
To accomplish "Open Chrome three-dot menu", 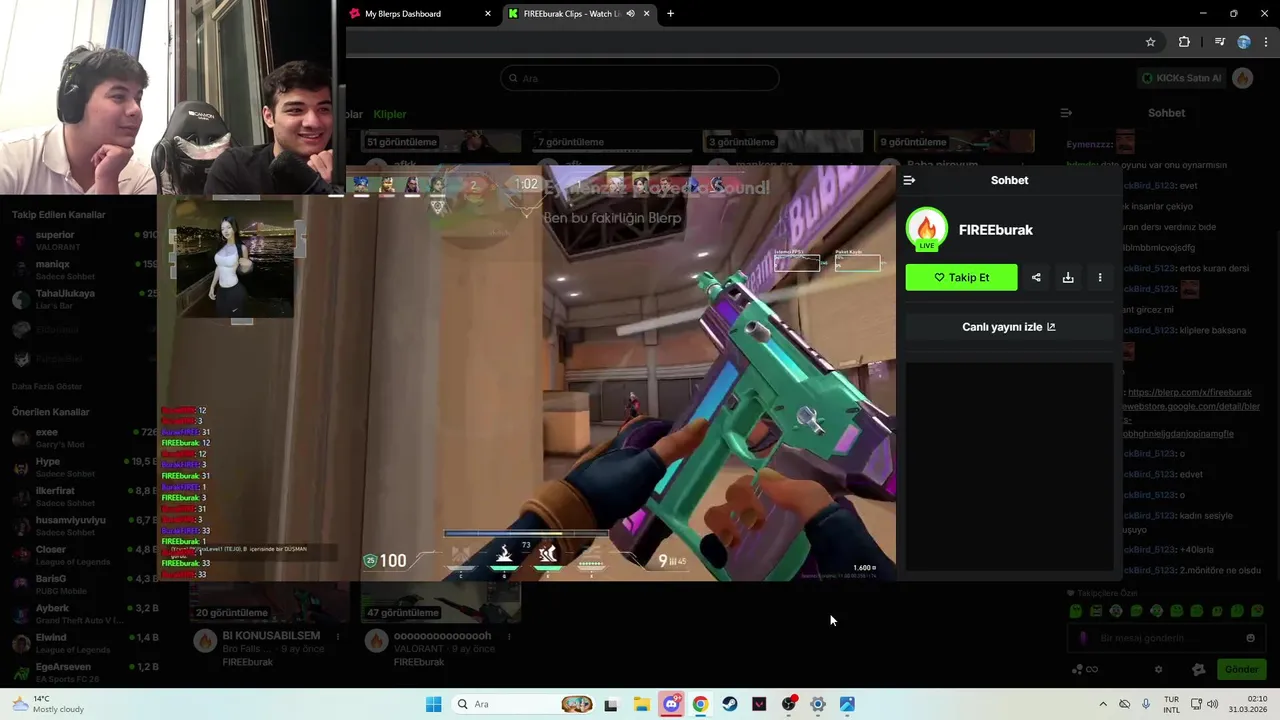I will click(x=1267, y=42).
